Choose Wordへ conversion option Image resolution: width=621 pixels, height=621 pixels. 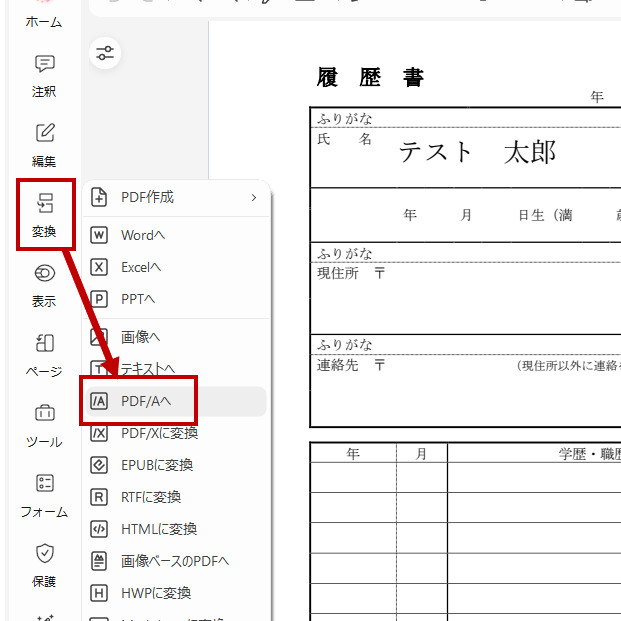176,235
